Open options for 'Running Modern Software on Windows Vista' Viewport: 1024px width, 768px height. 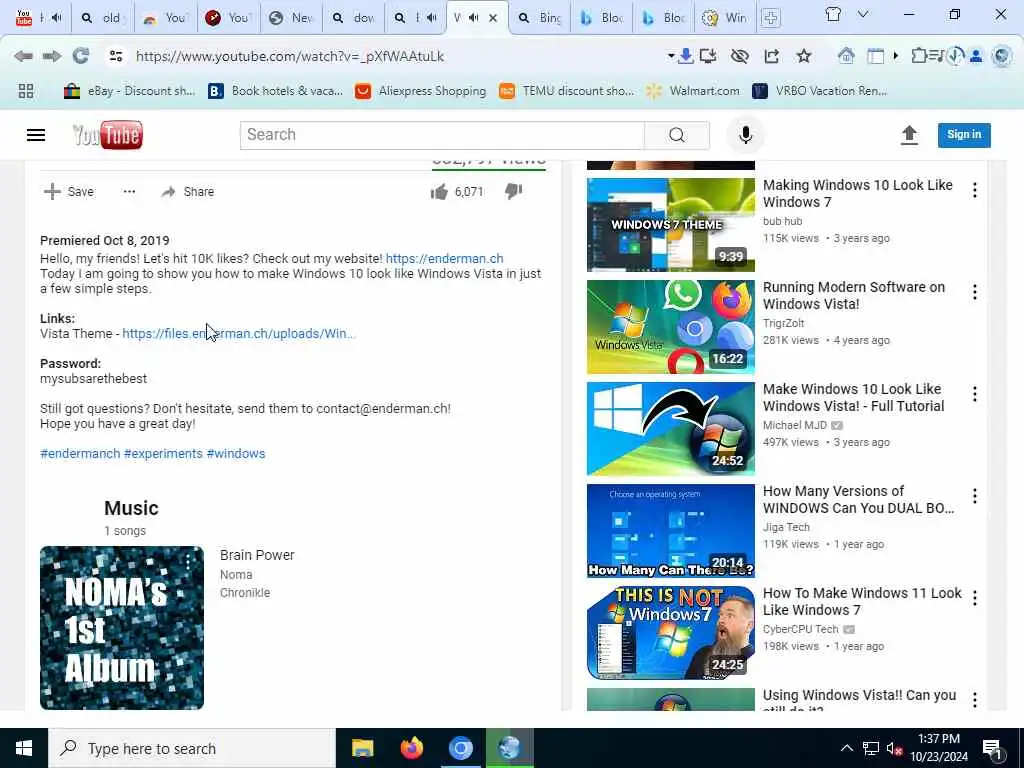tap(974, 292)
